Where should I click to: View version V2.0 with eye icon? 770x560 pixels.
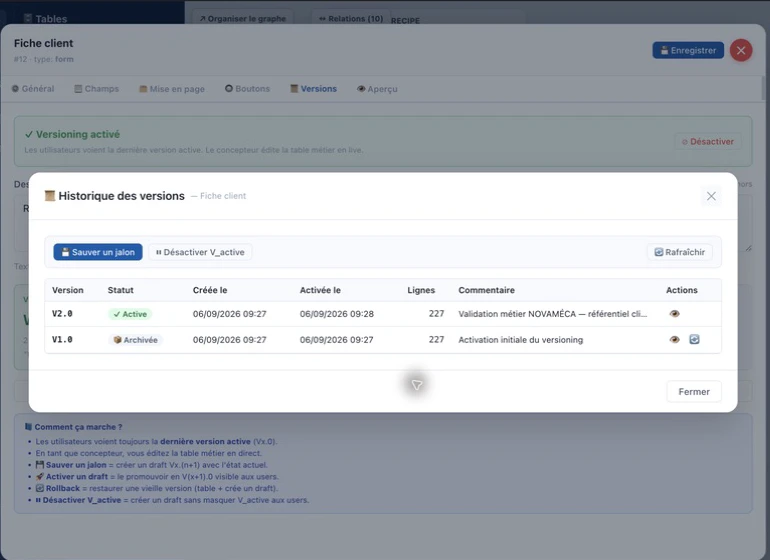674,313
